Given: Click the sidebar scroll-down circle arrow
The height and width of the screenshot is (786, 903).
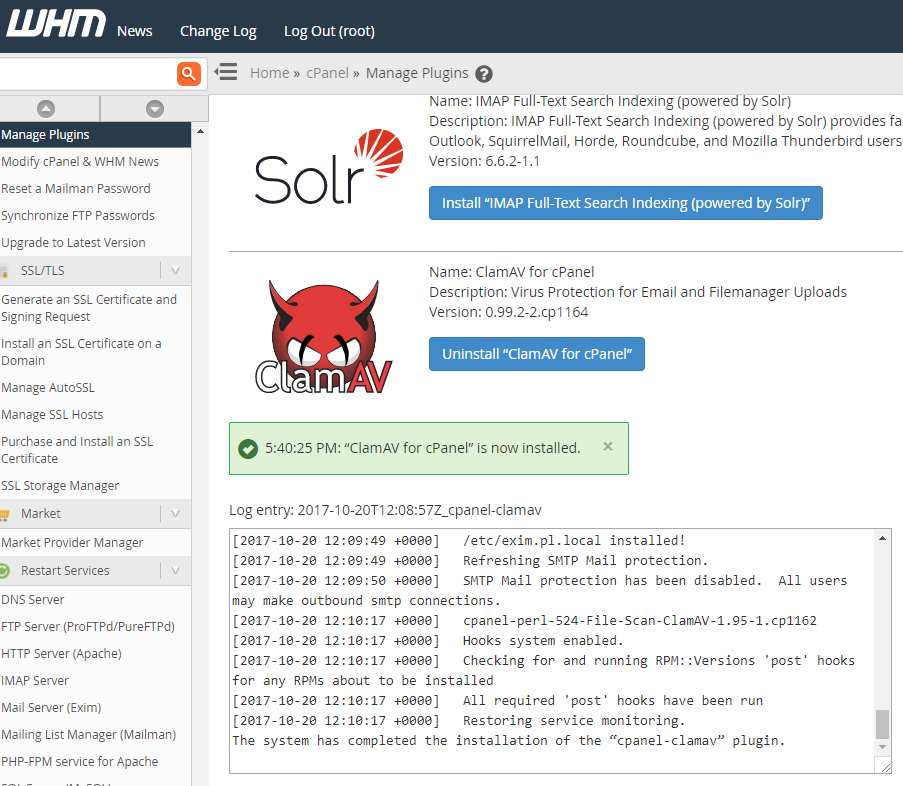Looking at the screenshot, I should point(155,109).
